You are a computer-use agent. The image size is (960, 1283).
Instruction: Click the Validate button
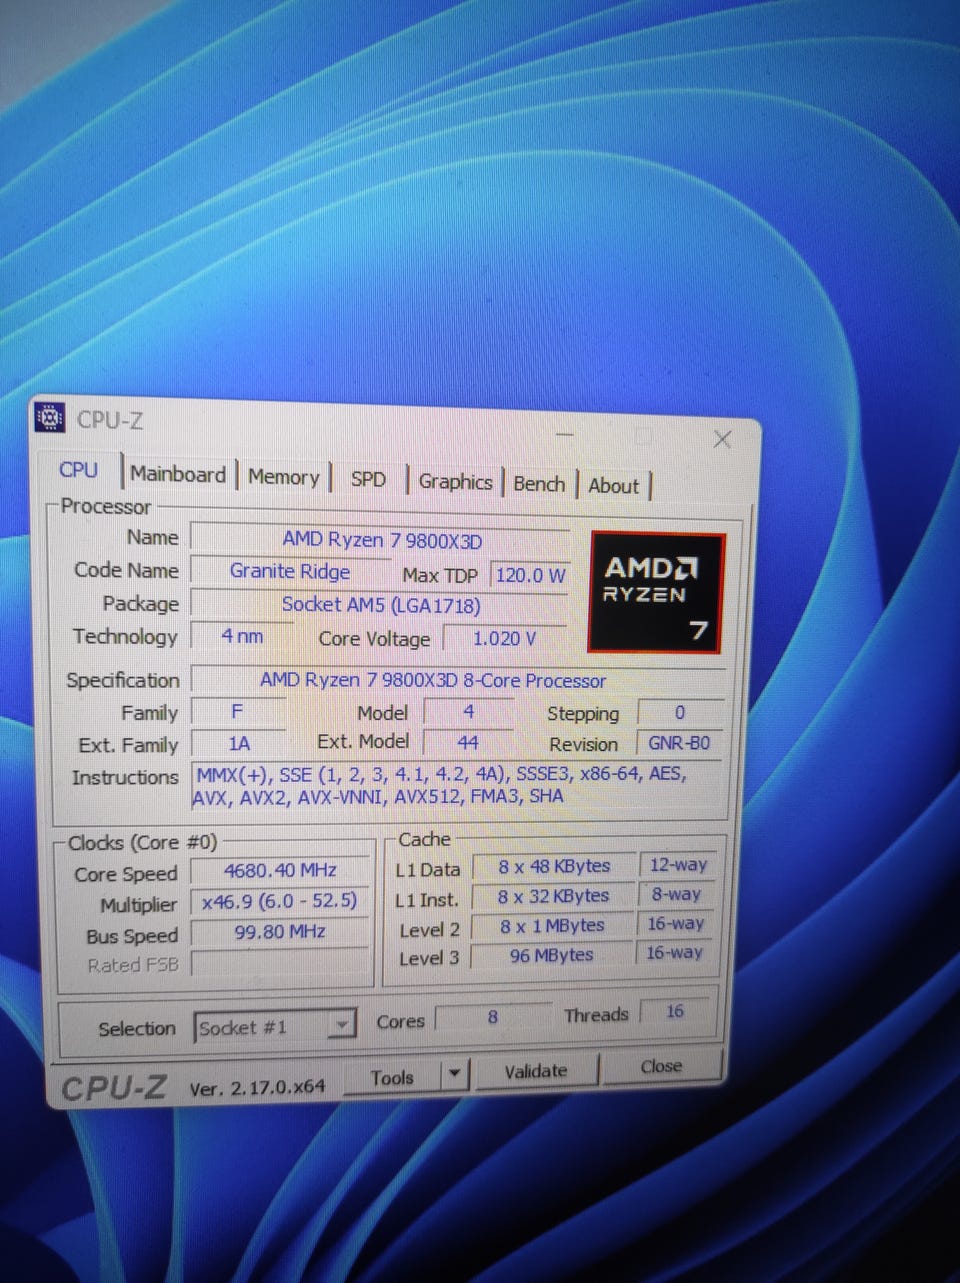[x=536, y=1071]
